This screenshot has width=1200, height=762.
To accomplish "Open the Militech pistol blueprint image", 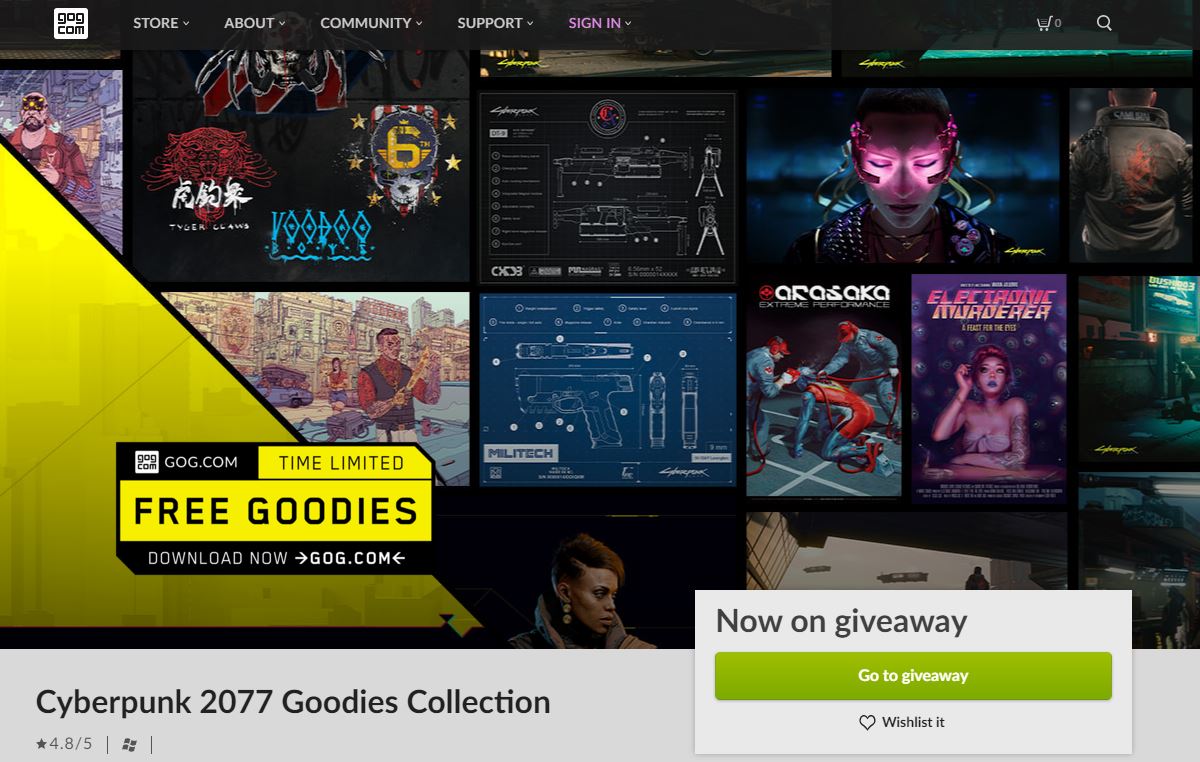I will point(608,389).
